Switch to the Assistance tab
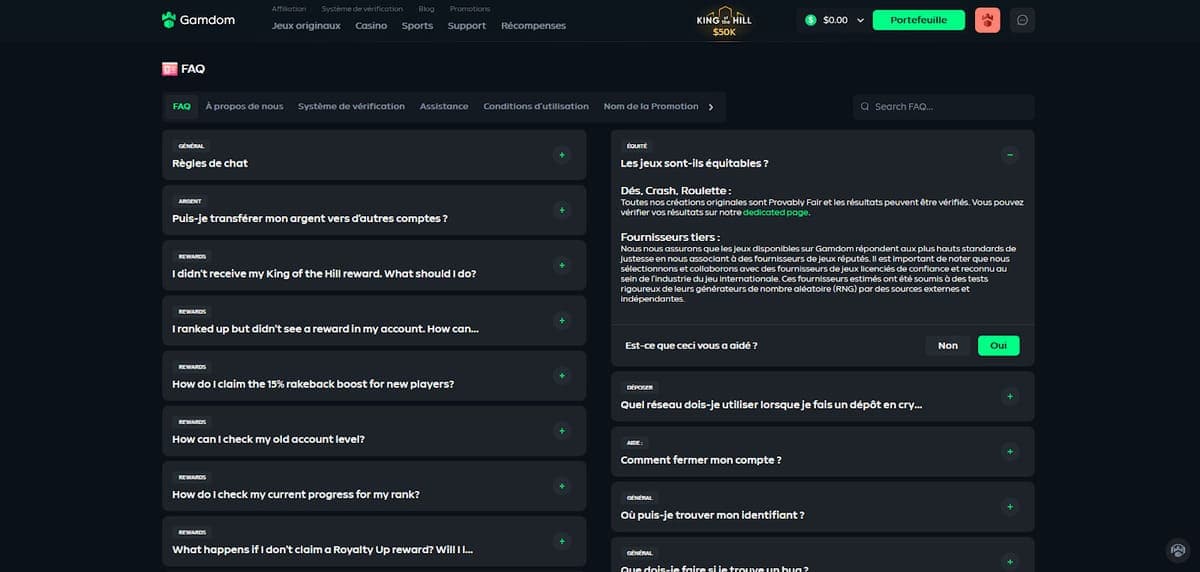1200x572 pixels. pyautogui.click(x=444, y=107)
